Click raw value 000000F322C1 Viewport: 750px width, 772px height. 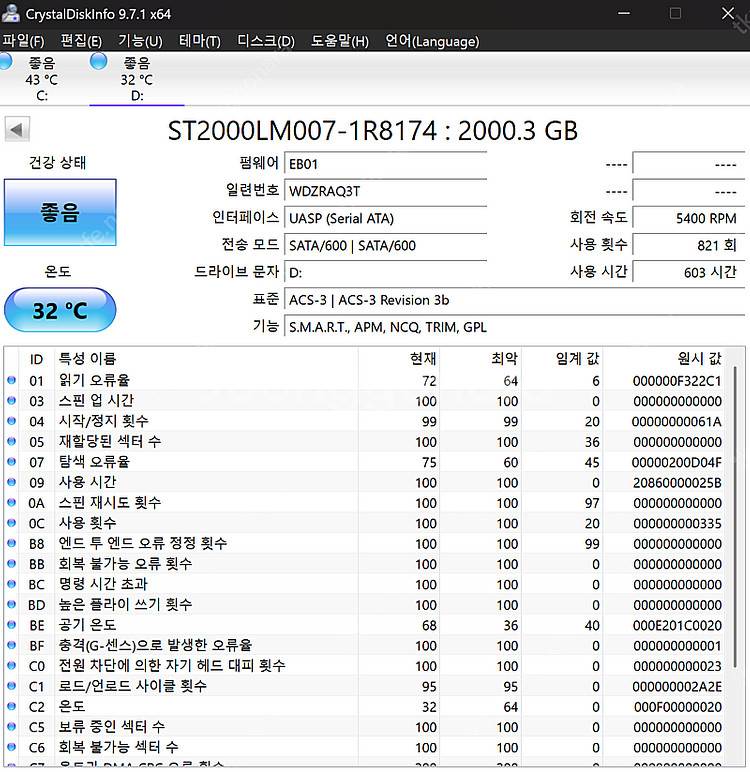pyautogui.click(x=677, y=381)
